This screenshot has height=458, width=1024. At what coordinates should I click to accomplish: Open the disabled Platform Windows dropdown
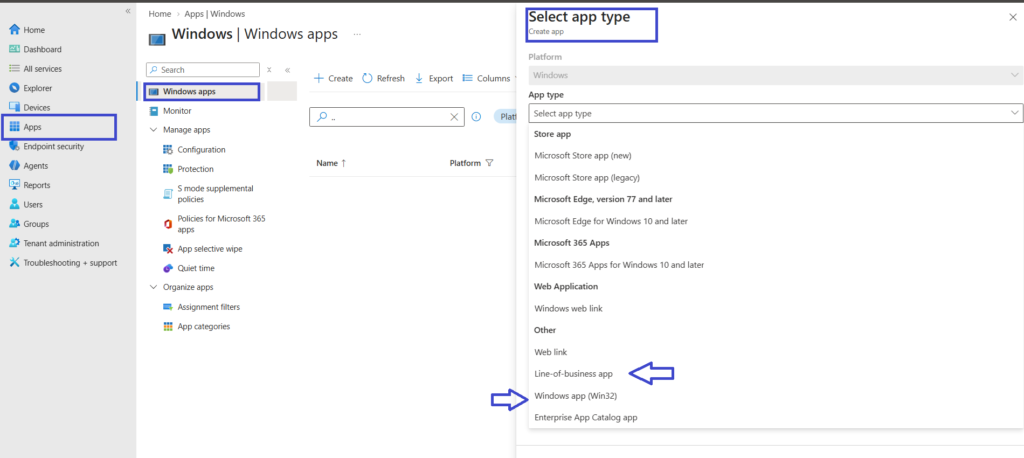[x=775, y=75]
